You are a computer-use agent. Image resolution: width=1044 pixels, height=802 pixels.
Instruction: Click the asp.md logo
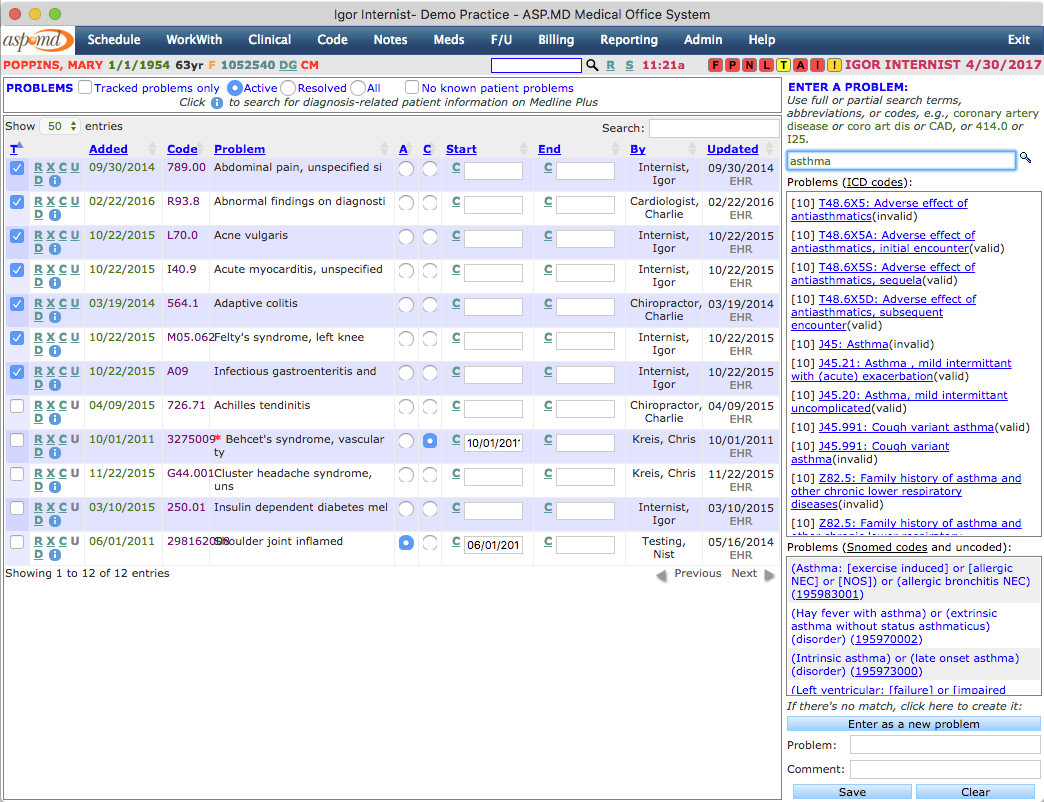(36, 40)
